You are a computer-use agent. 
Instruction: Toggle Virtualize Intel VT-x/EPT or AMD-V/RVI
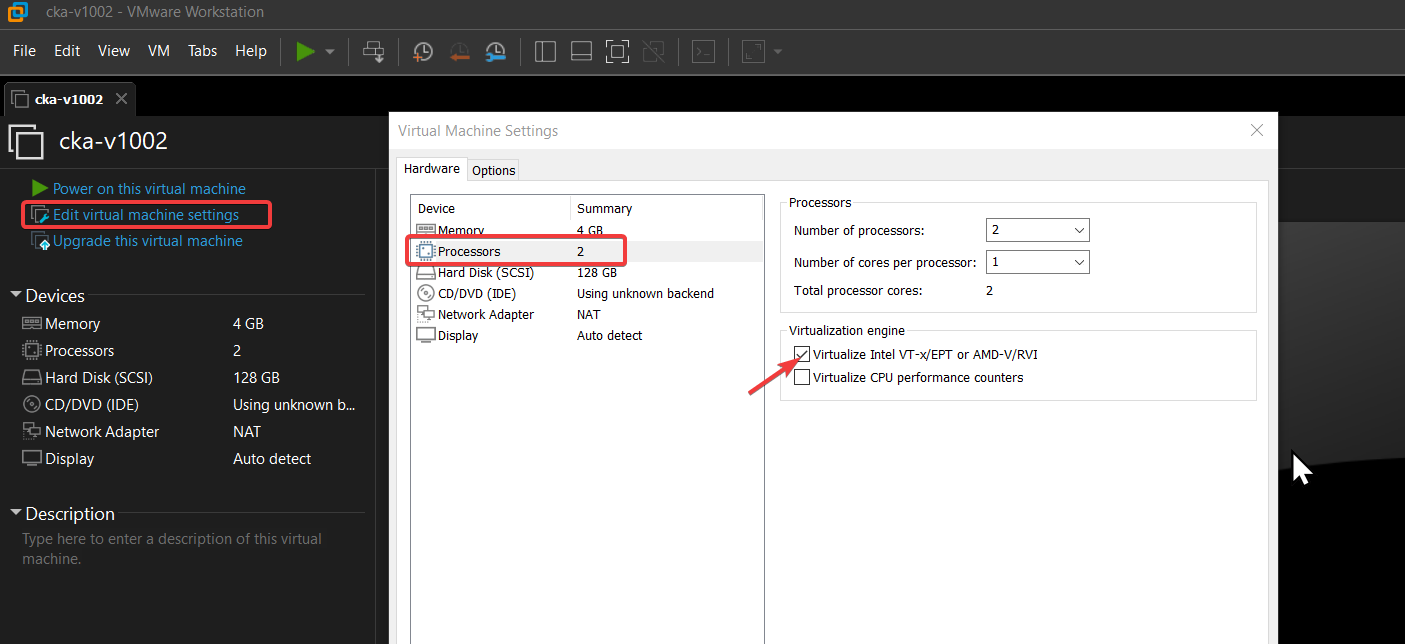pos(802,354)
